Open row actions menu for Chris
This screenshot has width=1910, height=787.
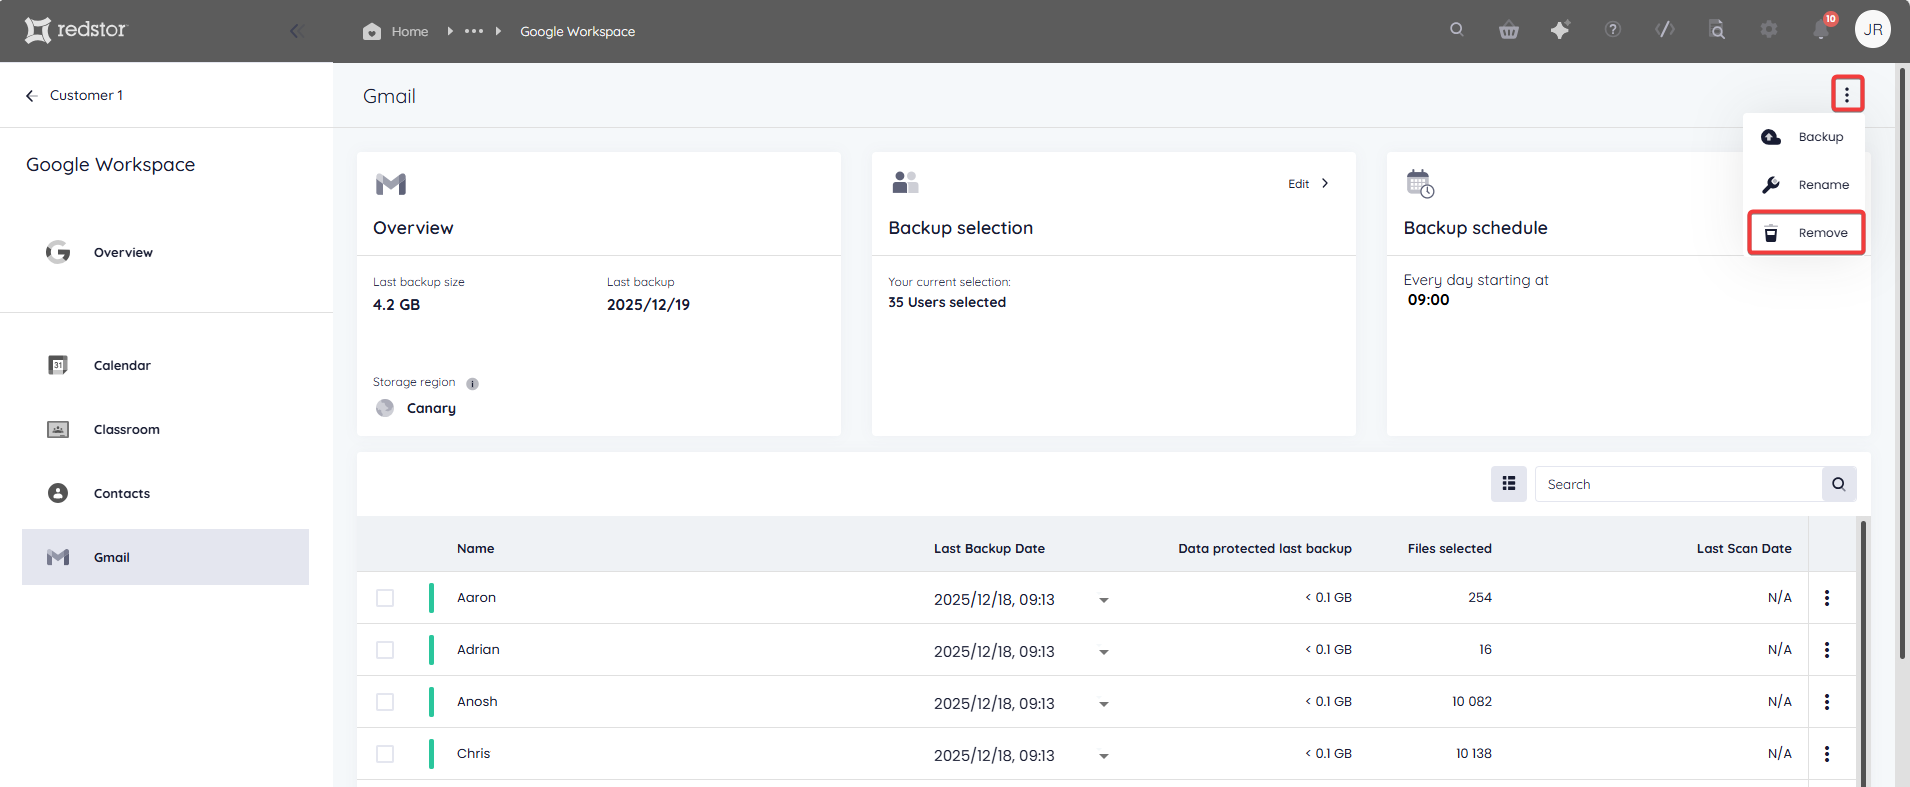coord(1826,754)
